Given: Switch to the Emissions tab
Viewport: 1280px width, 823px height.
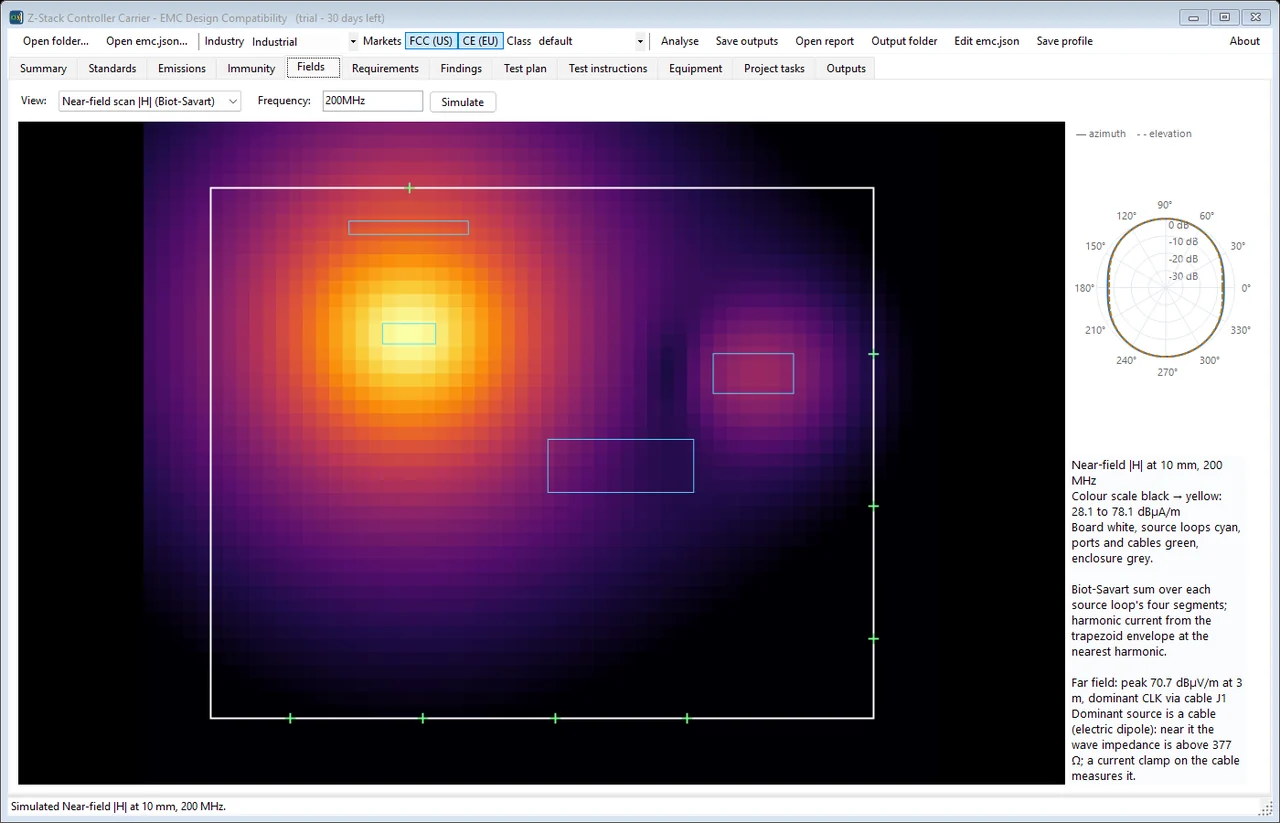Looking at the screenshot, I should click(182, 68).
